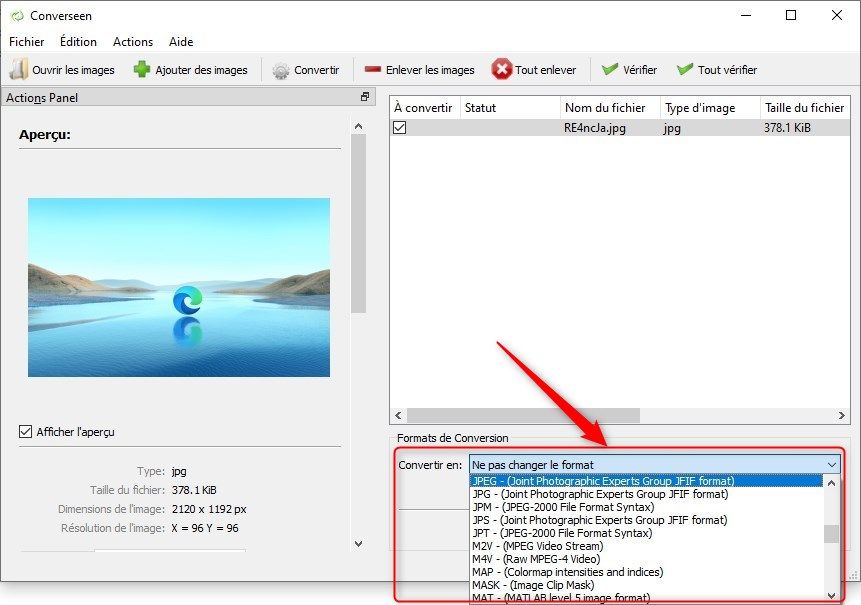Uncheck the RE4ncJa.jpg convert checkbox
The width and height of the screenshot is (861, 605).
pos(399,127)
